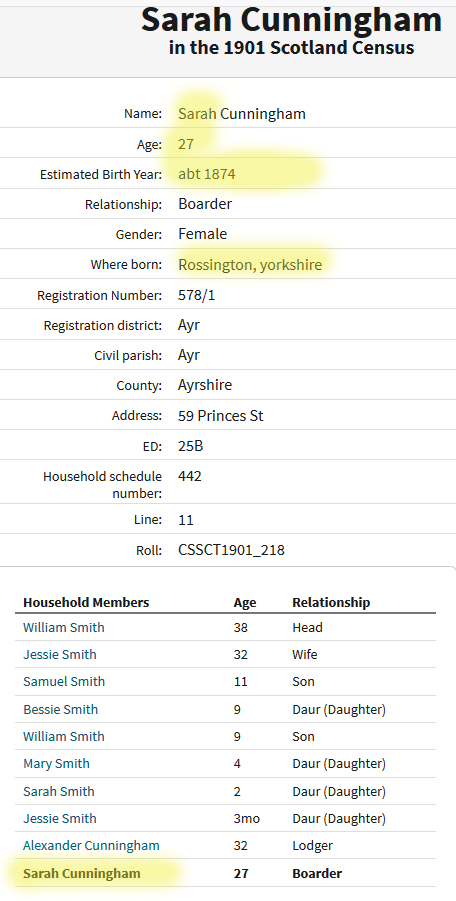Open William Smith son age 9 record
Image resolution: width=456 pixels, height=901 pixels.
(x=64, y=736)
